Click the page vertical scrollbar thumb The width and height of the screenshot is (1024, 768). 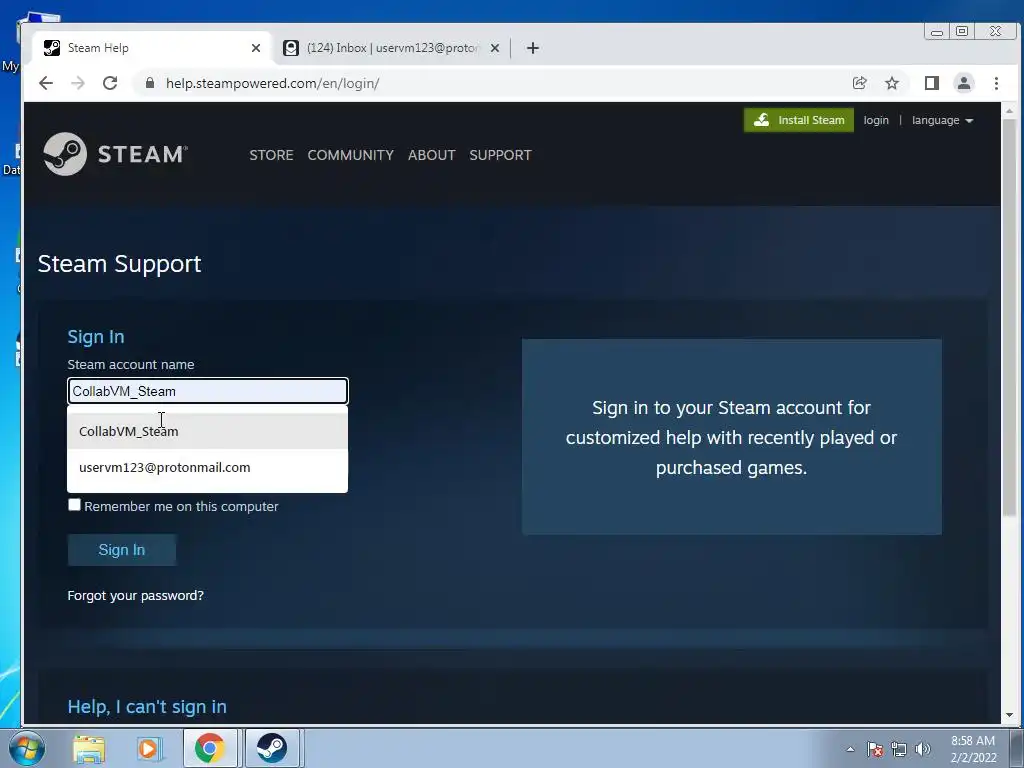(x=1009, y=317)
